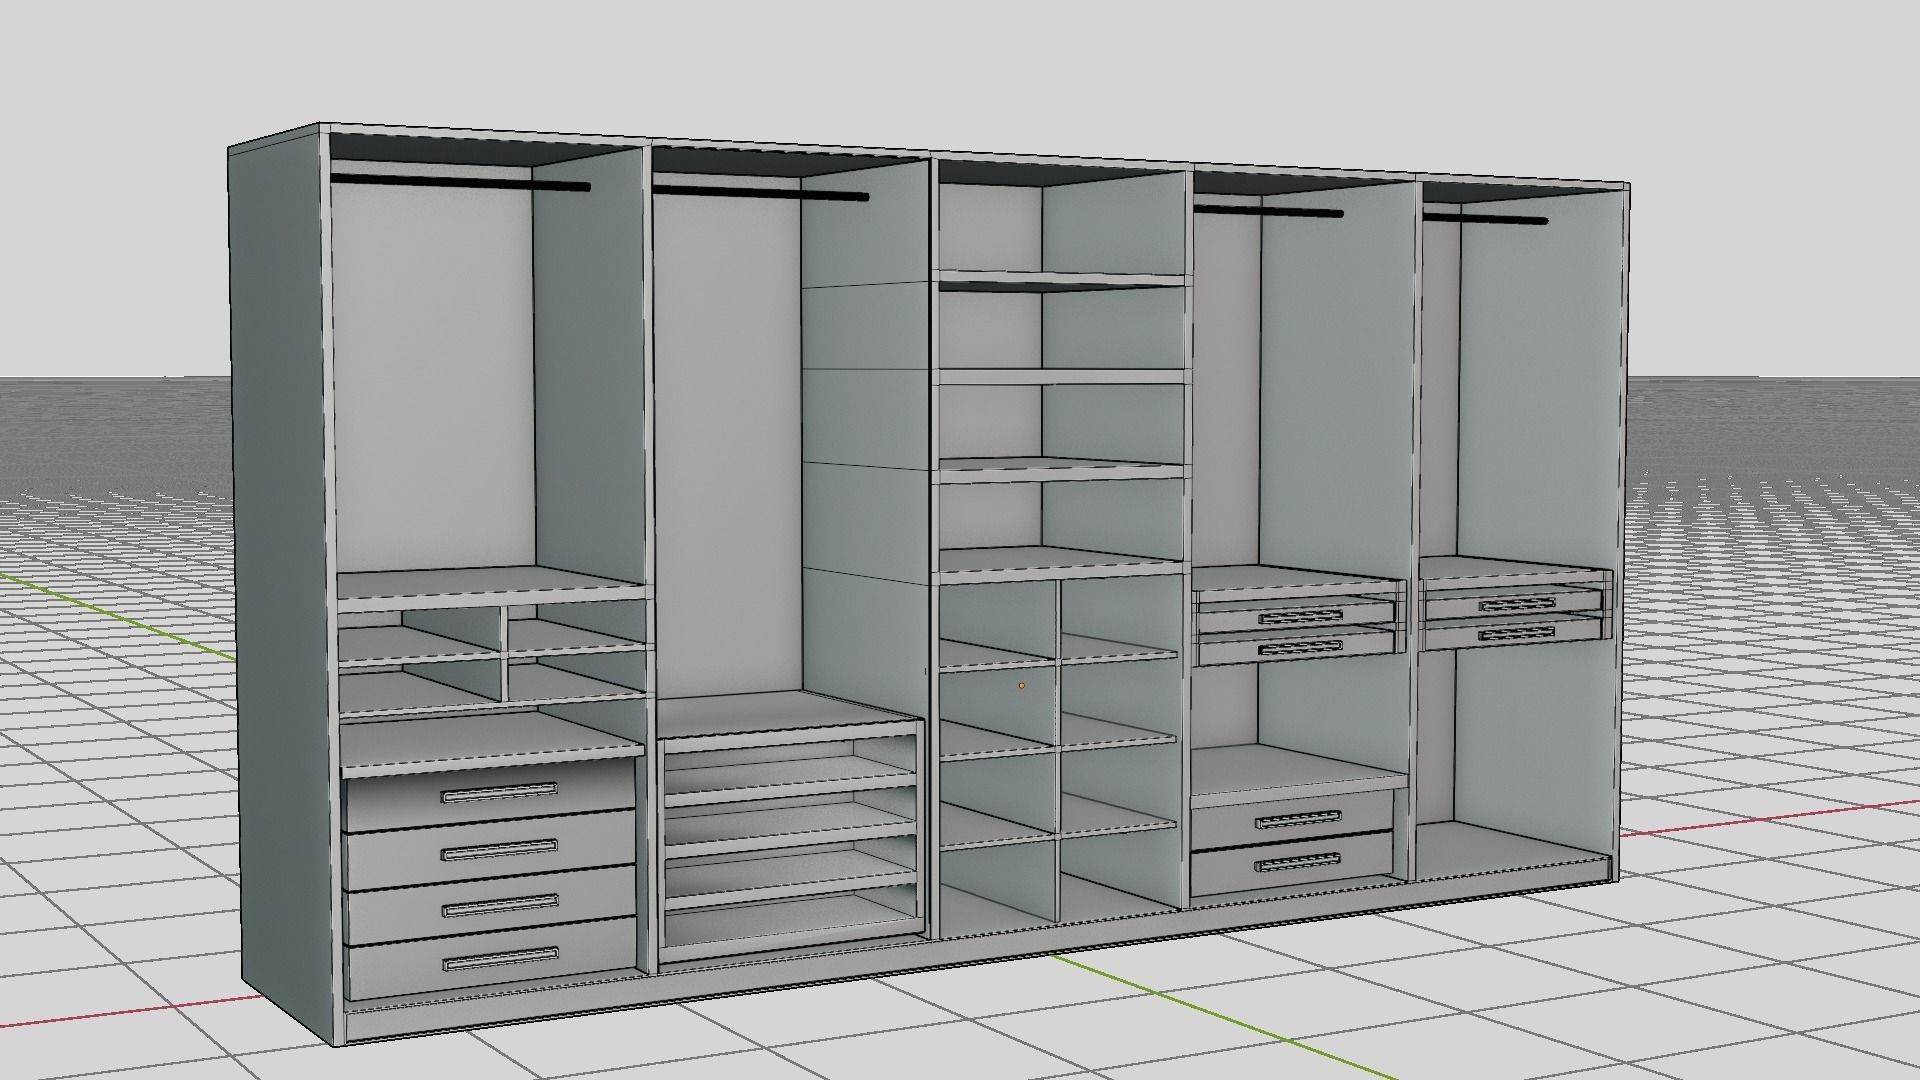Image resolution: width=1920 pixels, height=1080 pixels.
Task: Select the hanging rod in the leftmost compartment
Action: click(x=460, y=182)
